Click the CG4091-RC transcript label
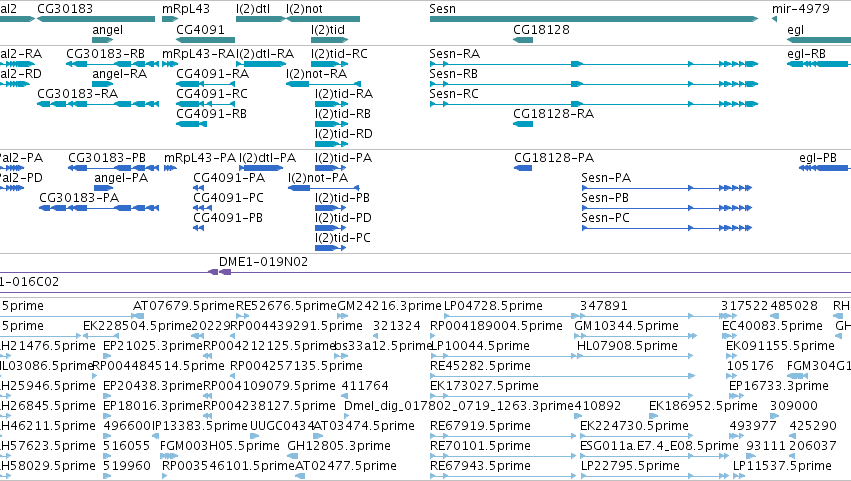Viewport: 851px width, 481px height. point(212,94)
